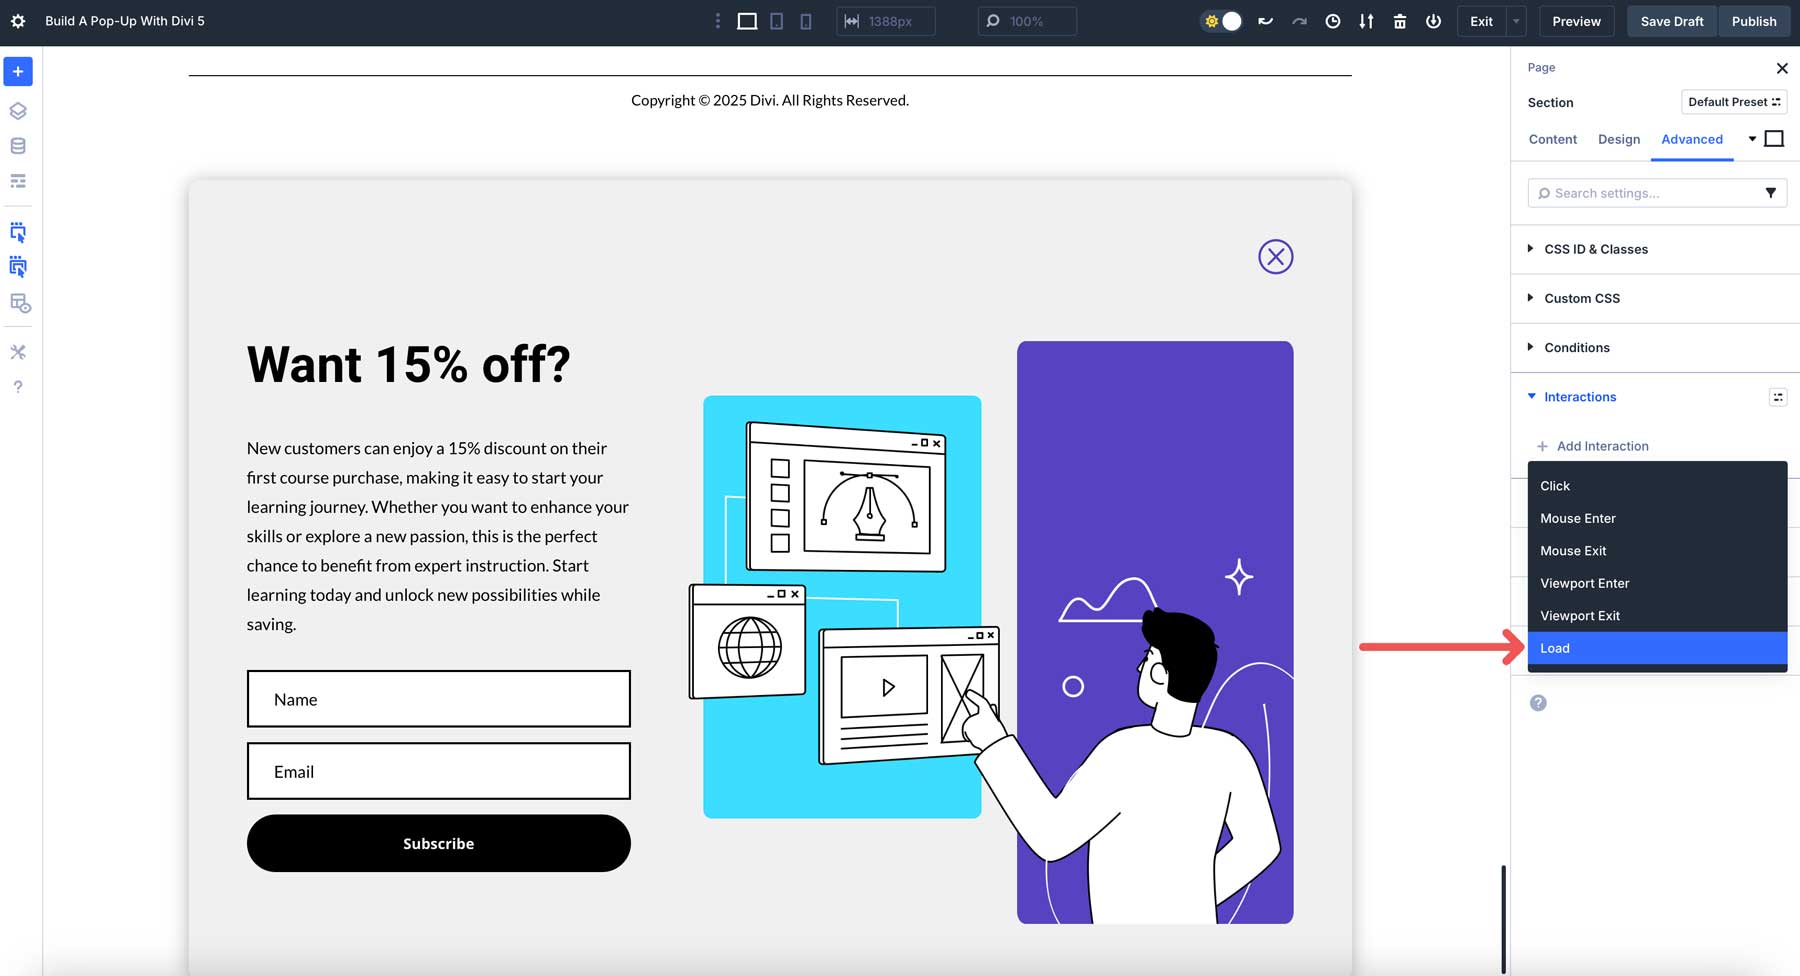Open the editing History icon (clock)
Viewport: 1800px width, 976px height.
point(1332,20)
